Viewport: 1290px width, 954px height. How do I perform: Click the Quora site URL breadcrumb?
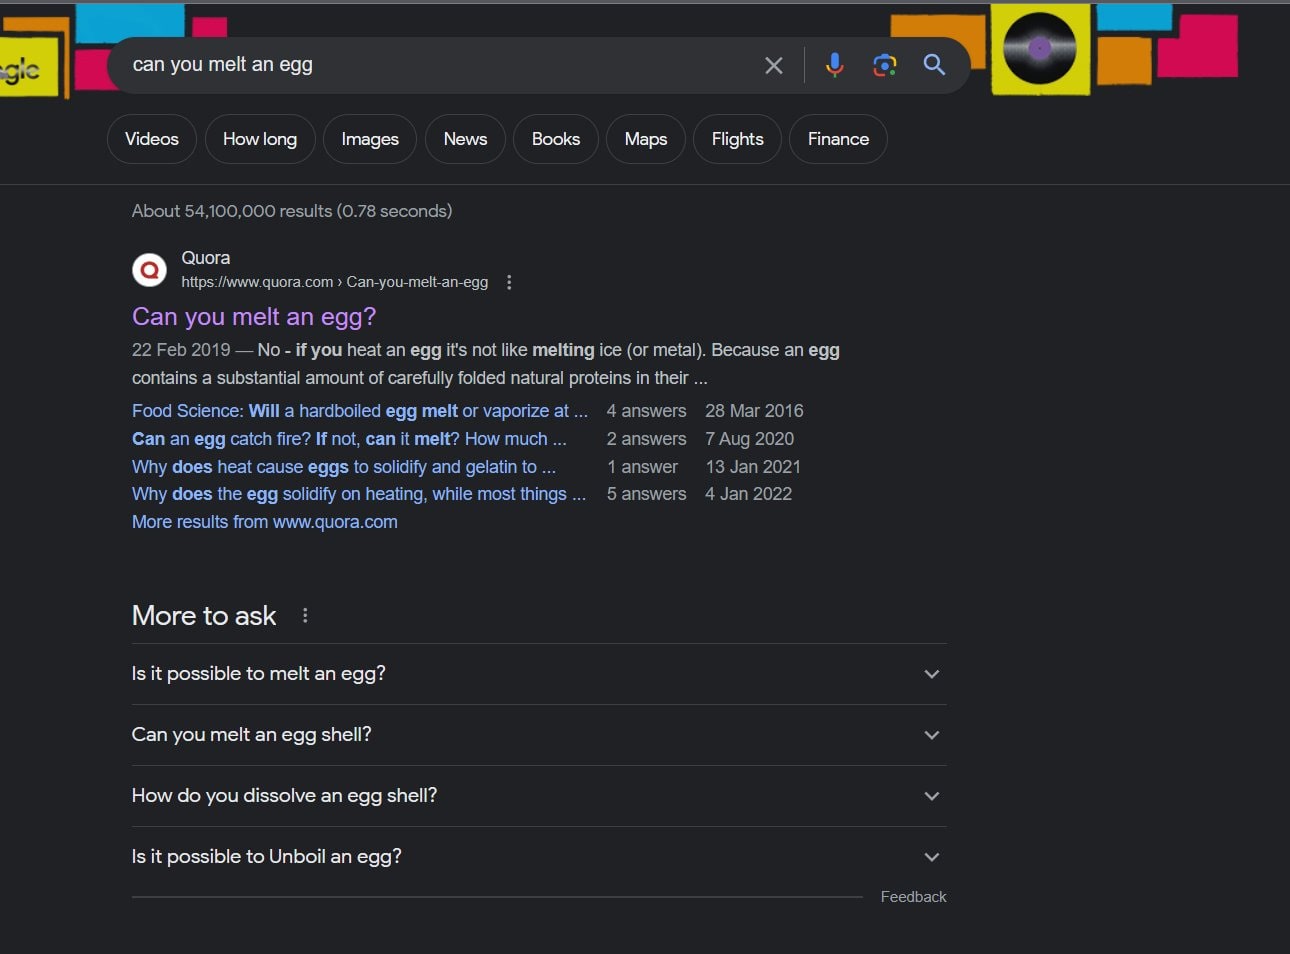click(334, 282)
